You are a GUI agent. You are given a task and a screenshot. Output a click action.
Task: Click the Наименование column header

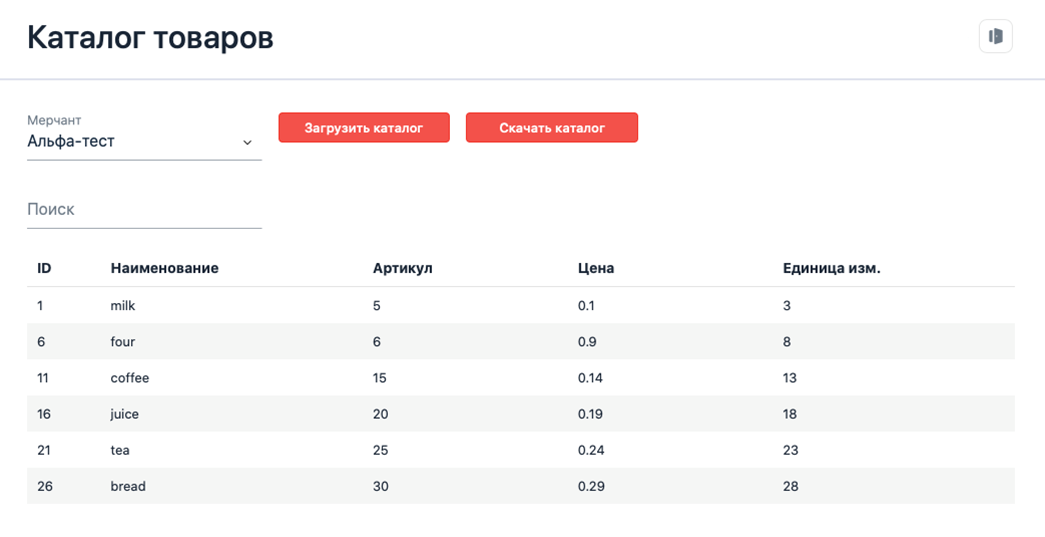click(x=165, y=268)
